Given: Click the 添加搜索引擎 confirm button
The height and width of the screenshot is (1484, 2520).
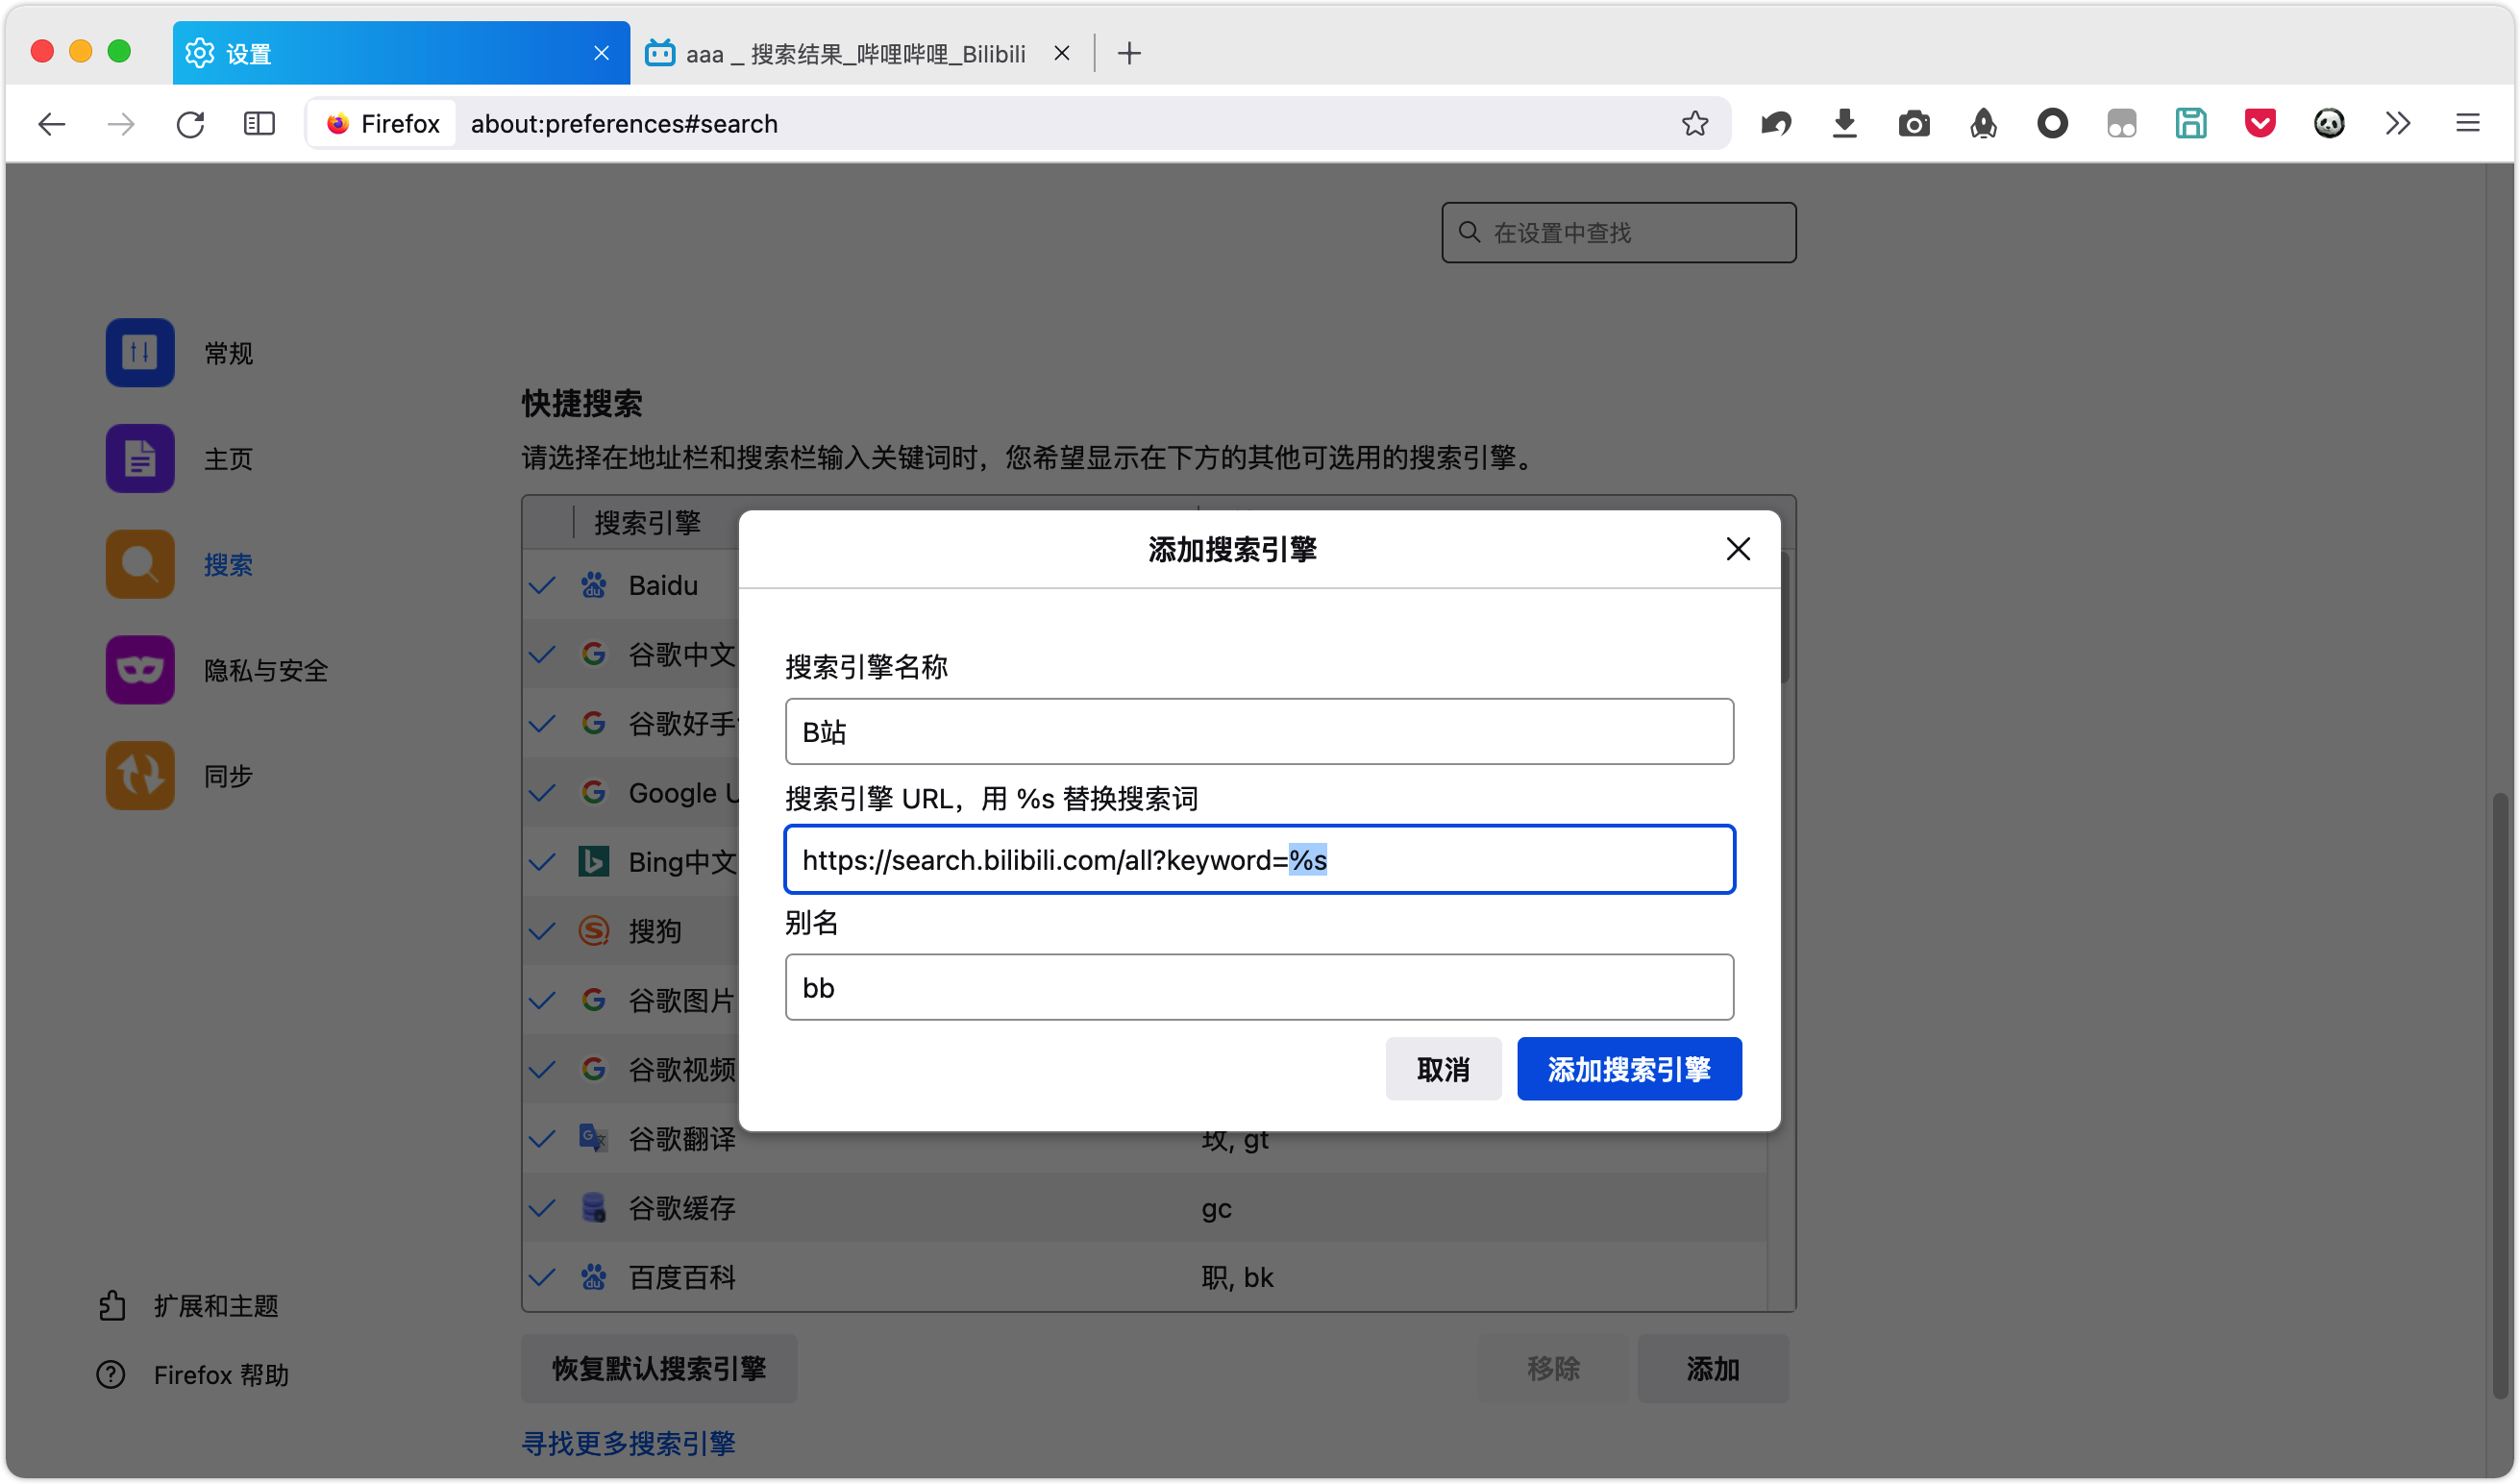Looking at the screenshot, I should [1628, 1069].
